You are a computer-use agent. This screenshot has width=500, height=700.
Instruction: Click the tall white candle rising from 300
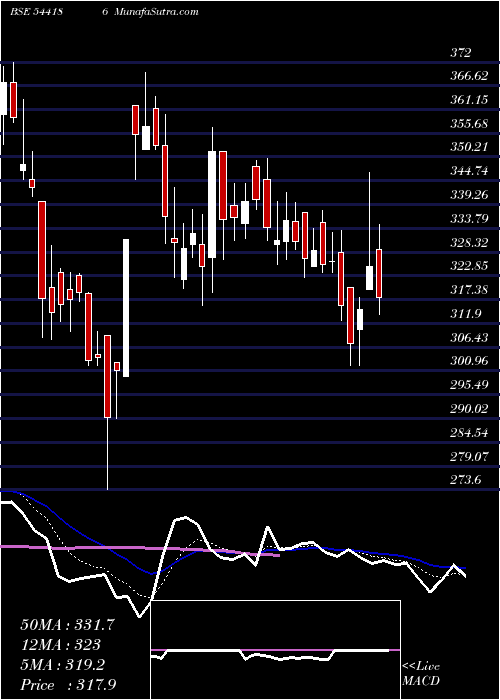126,308
